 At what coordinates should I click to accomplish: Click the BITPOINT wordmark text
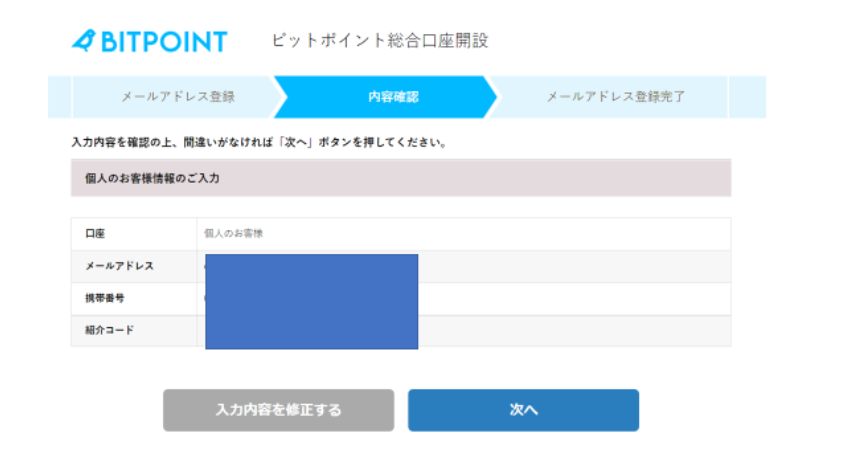164,42
